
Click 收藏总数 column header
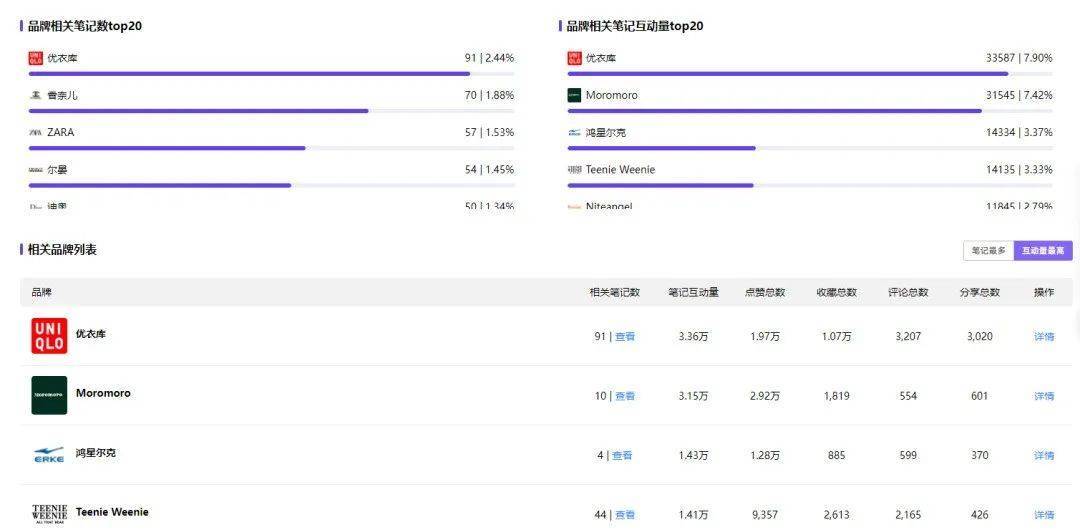pyautogui.click(x=837, y=292)
